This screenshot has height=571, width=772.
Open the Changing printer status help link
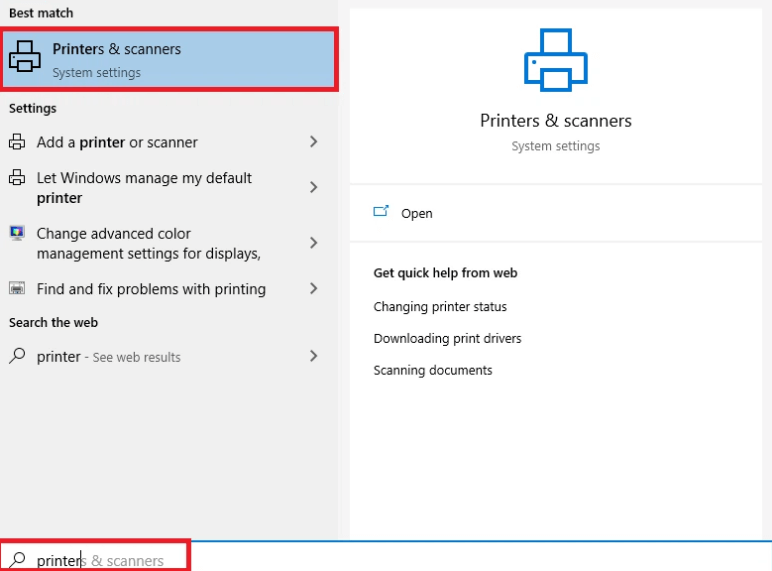[440, 307]
